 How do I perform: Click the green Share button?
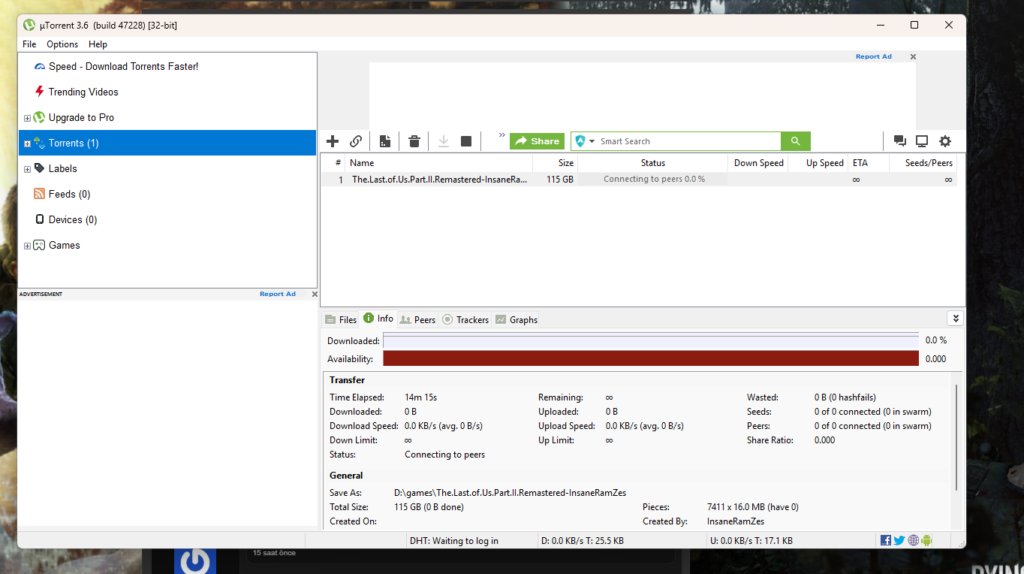click(537, 141)
